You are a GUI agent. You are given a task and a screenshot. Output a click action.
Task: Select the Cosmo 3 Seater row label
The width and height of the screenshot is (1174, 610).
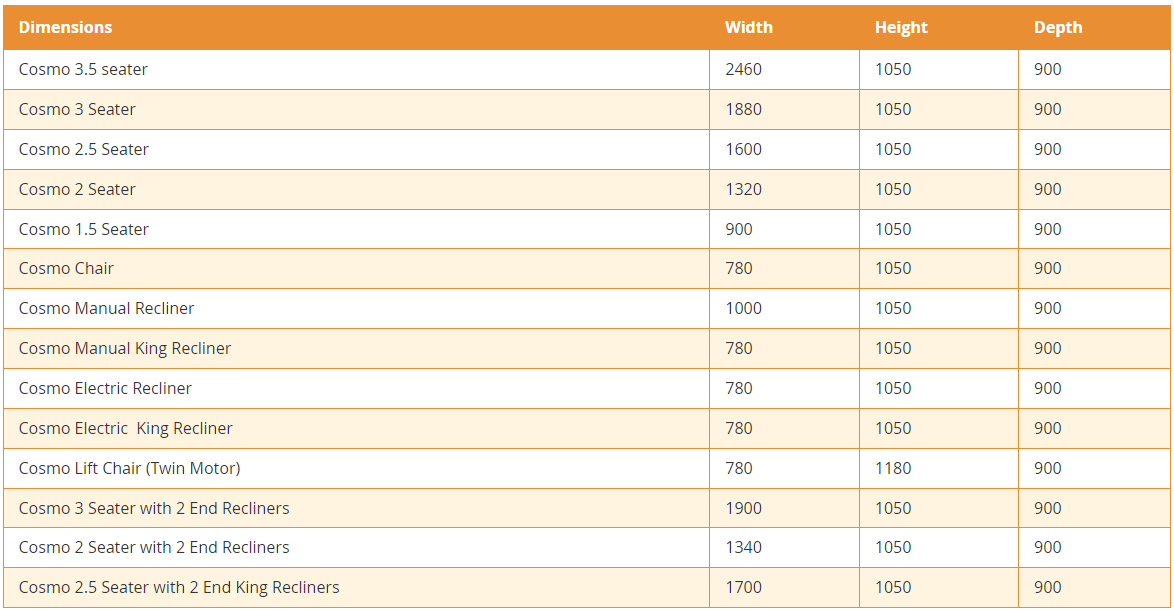(x=77, y=109)
